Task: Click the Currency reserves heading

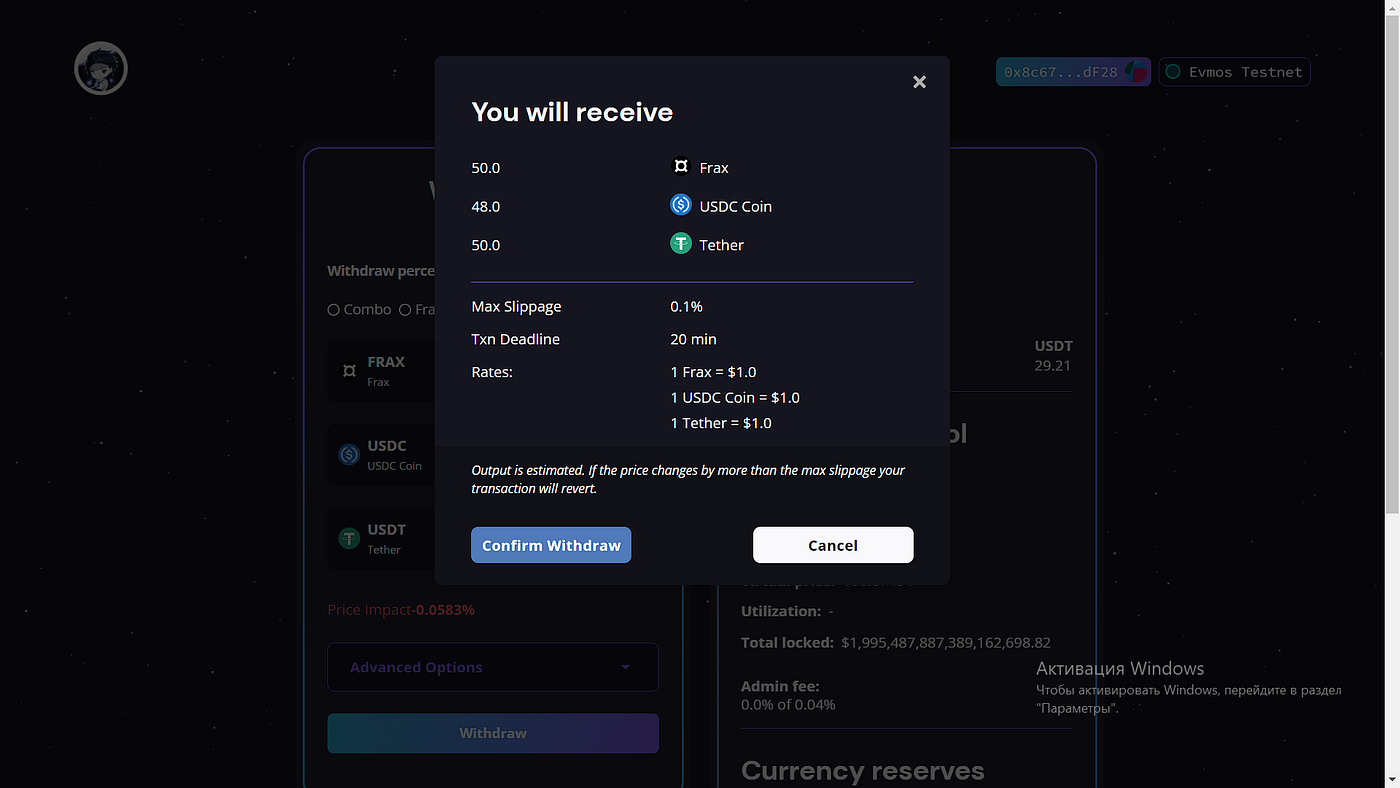Action: [863, 771]
